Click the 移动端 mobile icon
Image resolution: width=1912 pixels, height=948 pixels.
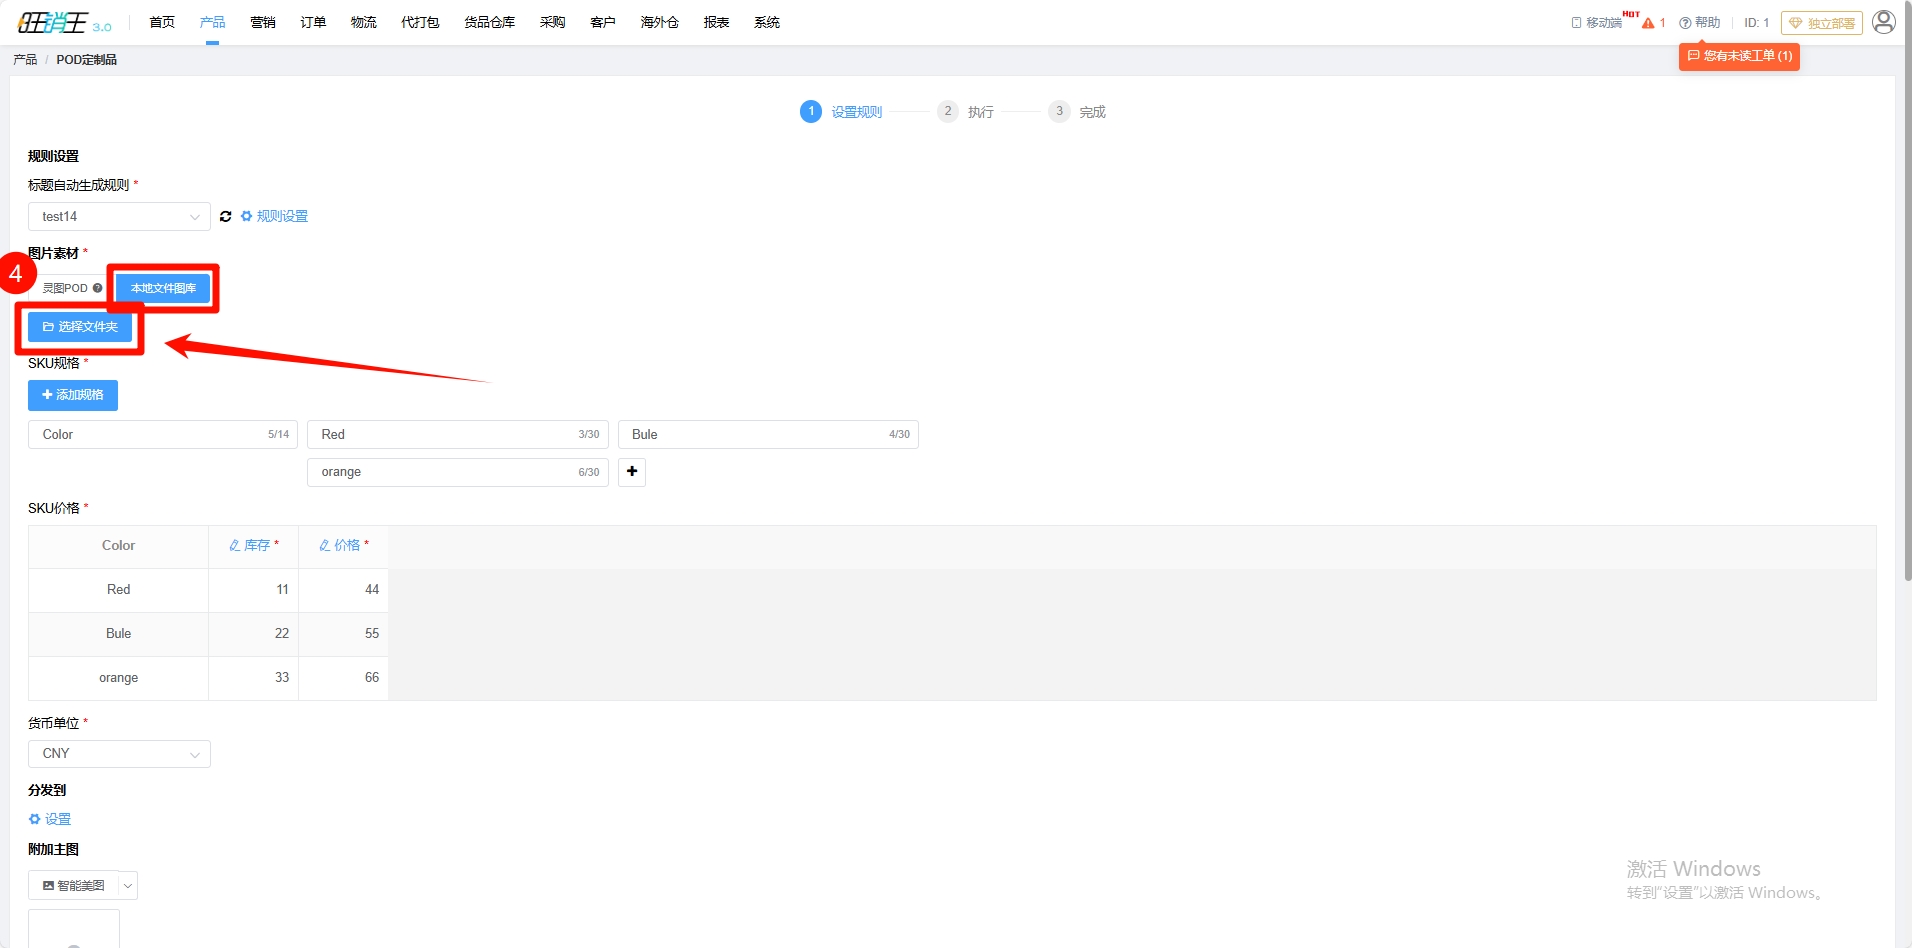(x=1577, y=23)
